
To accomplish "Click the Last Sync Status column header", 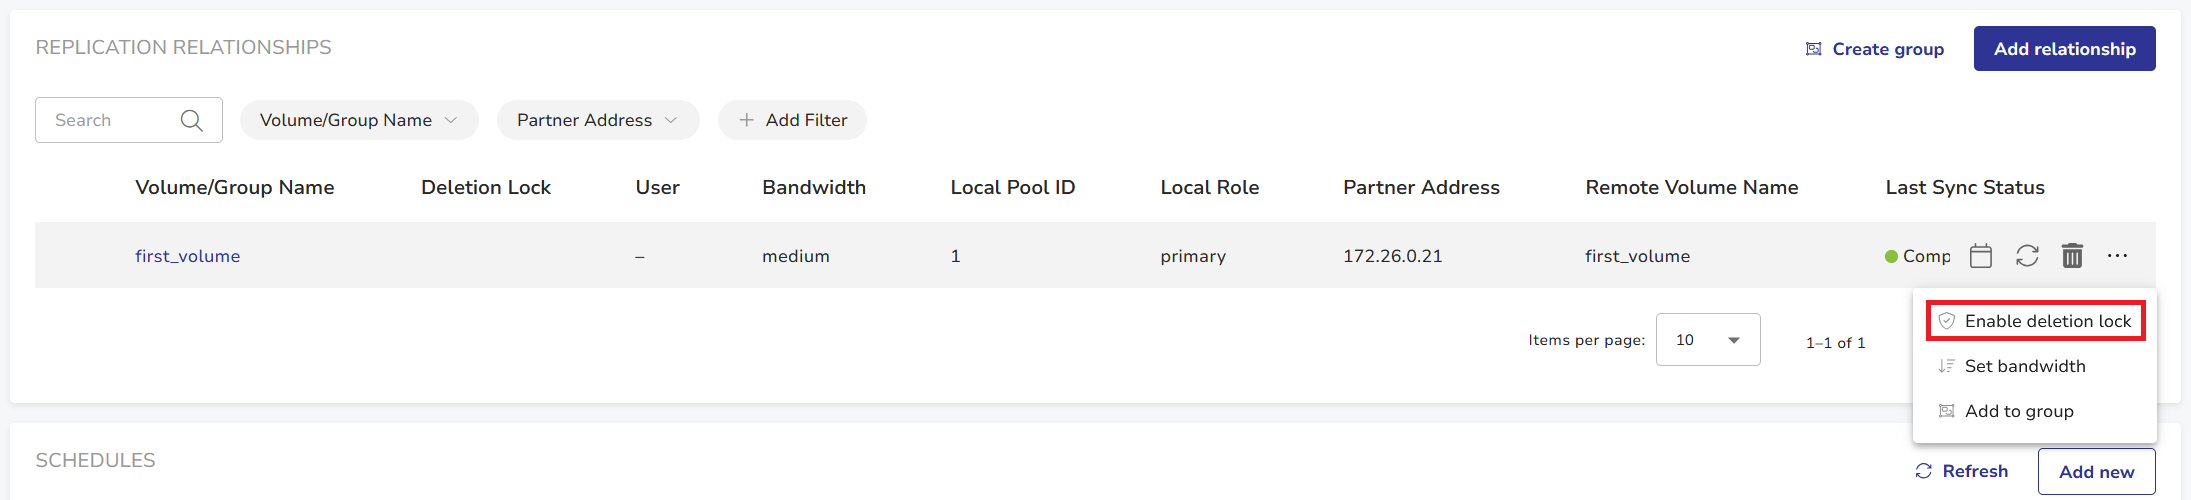I will click(x=1964, y=187).
